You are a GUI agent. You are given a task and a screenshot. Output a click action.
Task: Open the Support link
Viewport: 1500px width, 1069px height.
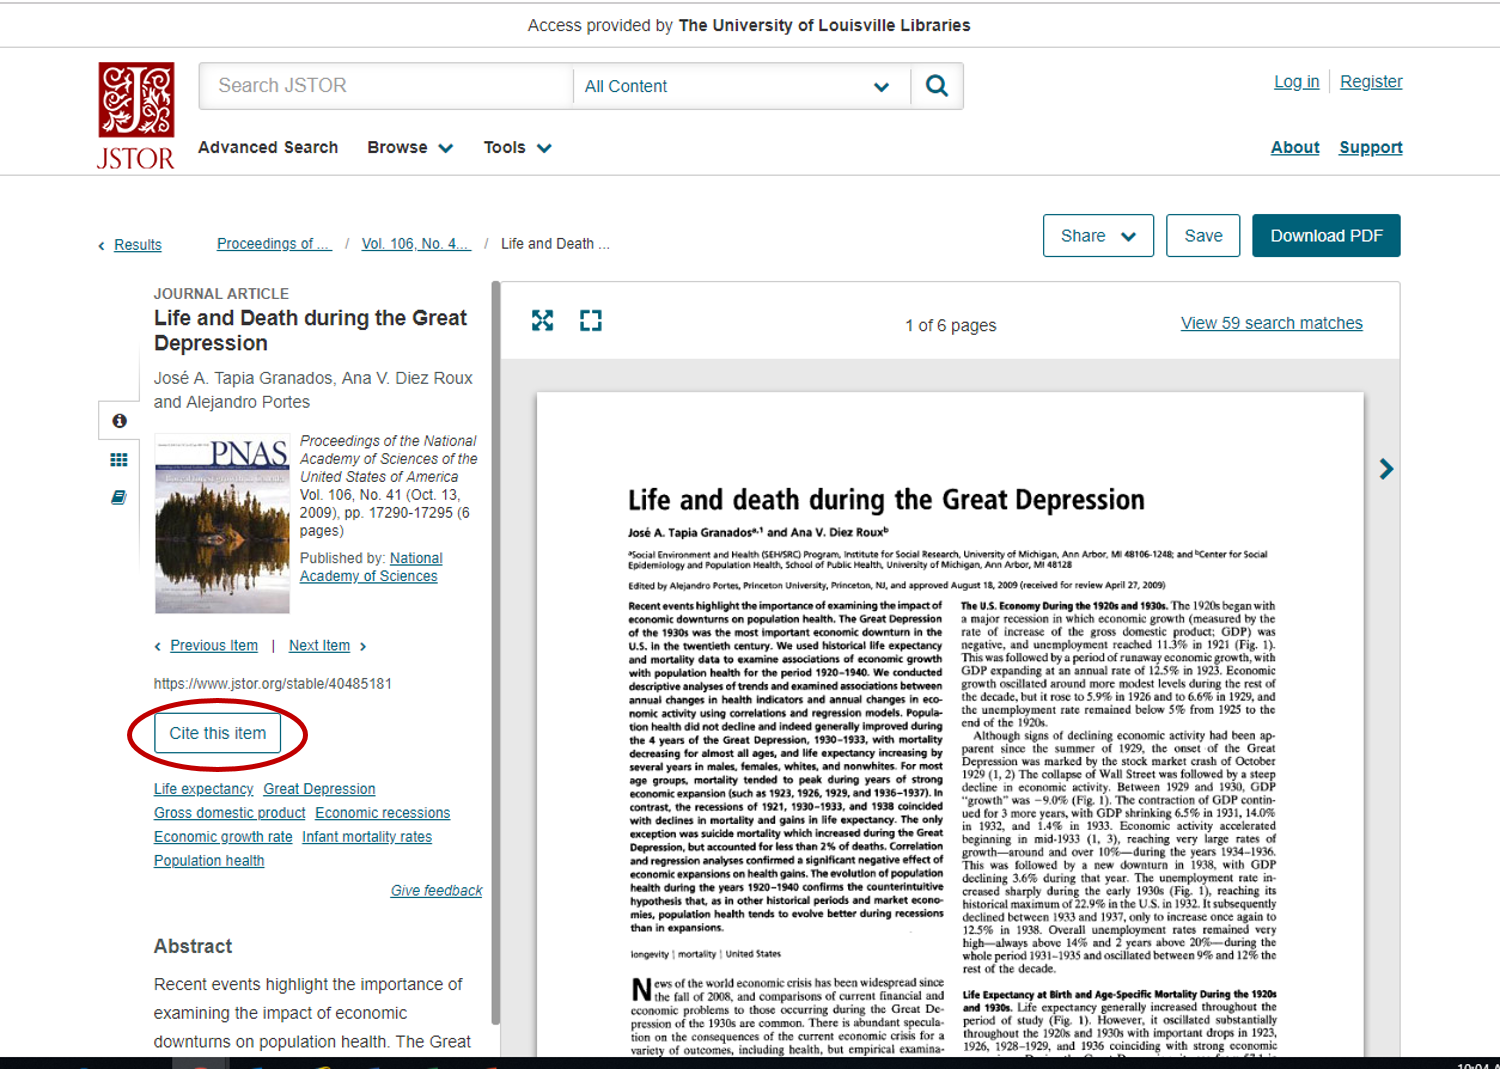(x=1371, y=147)
